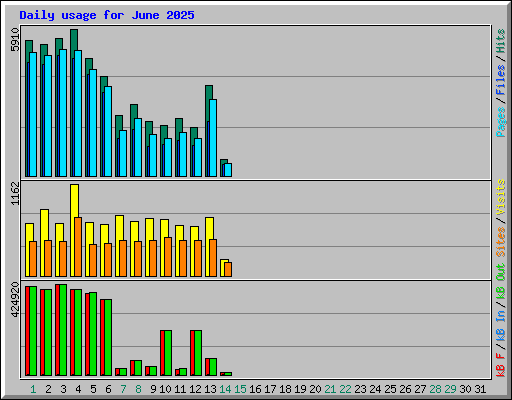Select day 20 on the x-axis

click(x=315, y=389)
